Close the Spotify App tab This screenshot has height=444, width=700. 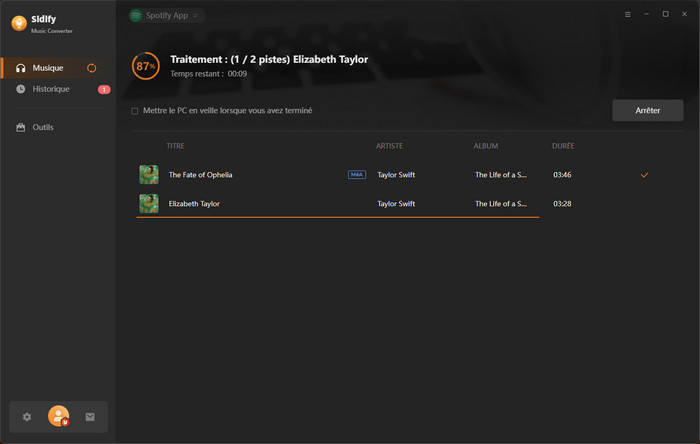pos(195,16)
